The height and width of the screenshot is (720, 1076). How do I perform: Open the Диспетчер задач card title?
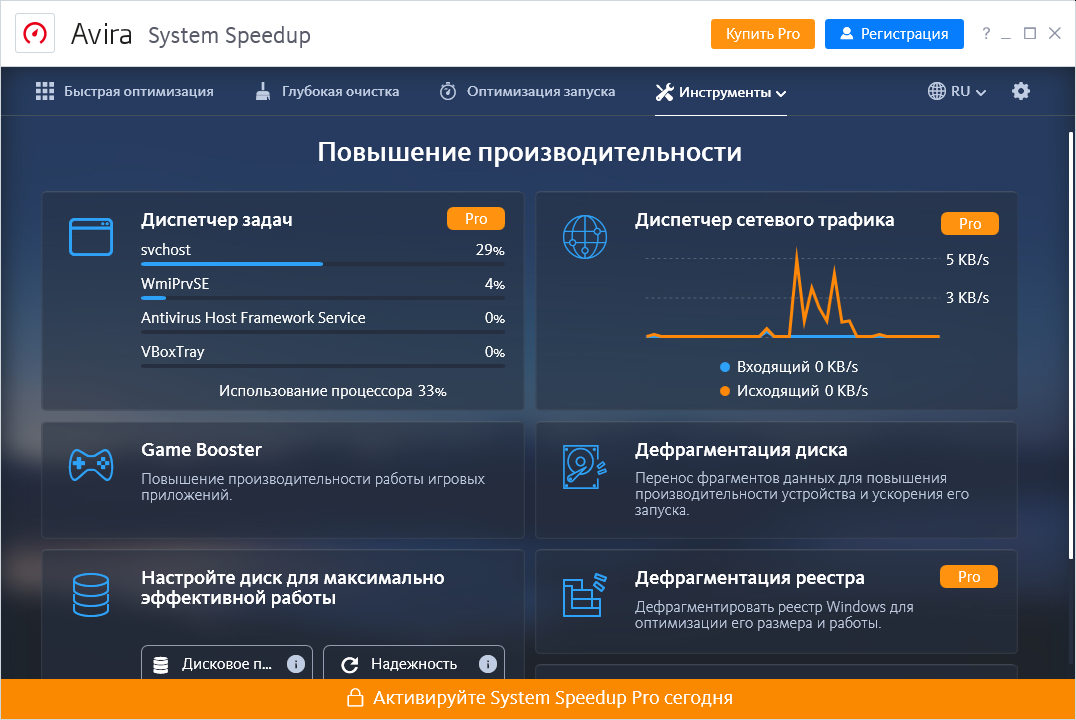217,220
